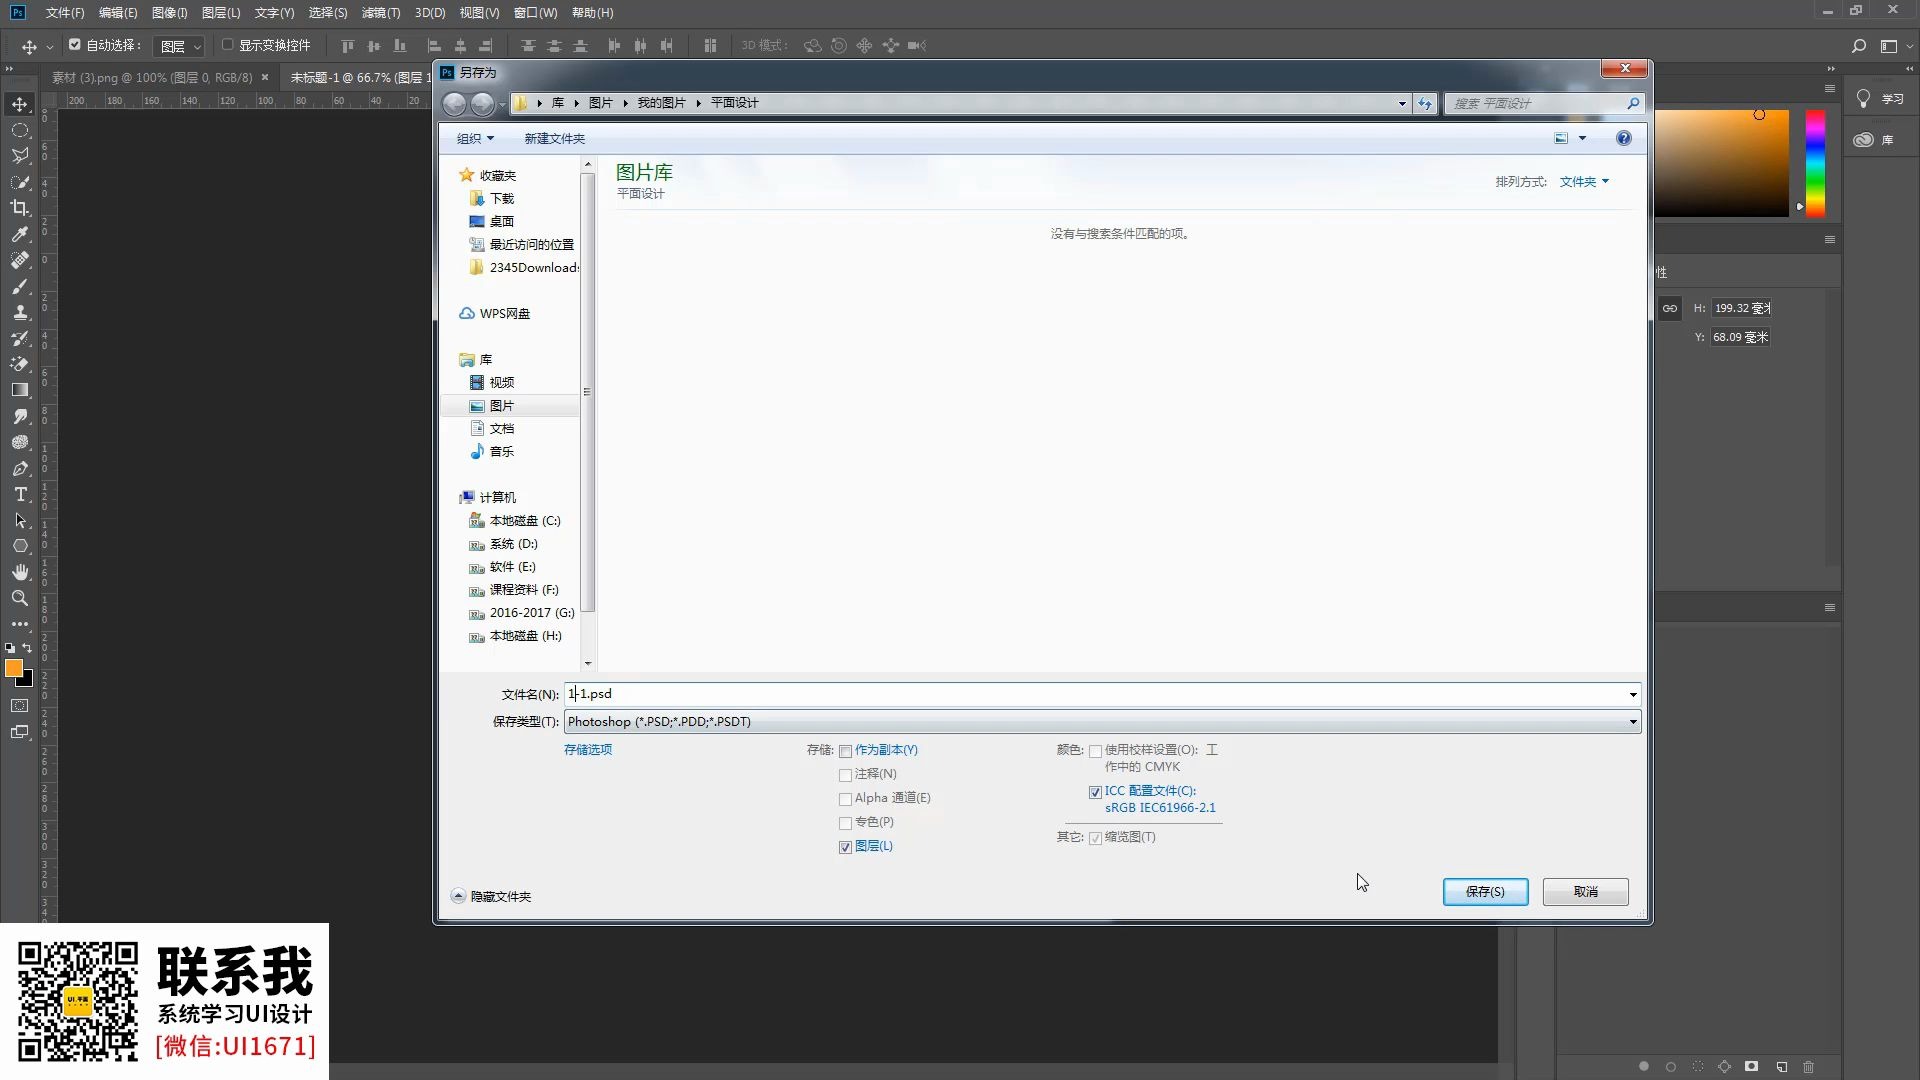The height and width of the screenshot is (1080, 1920).
Task: Select the Move tool in Photoshop toolbar
Action: click(x=20, y=104)
